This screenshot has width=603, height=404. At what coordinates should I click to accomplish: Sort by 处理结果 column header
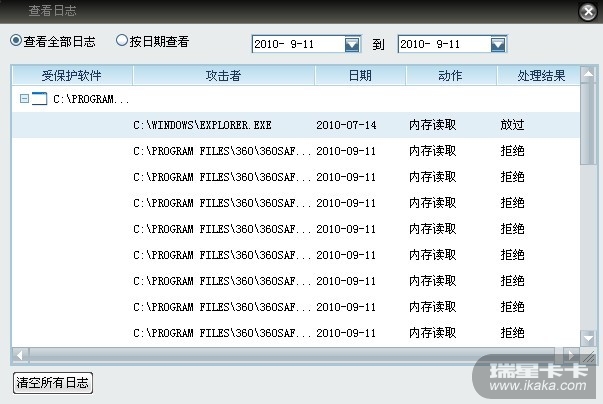pyautogui.click(x=540, y=75)
